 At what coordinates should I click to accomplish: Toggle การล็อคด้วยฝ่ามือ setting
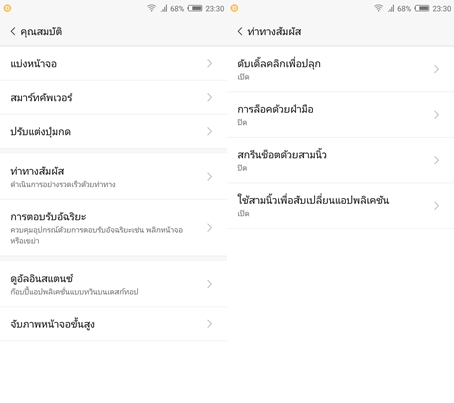[x=340, y=115]
